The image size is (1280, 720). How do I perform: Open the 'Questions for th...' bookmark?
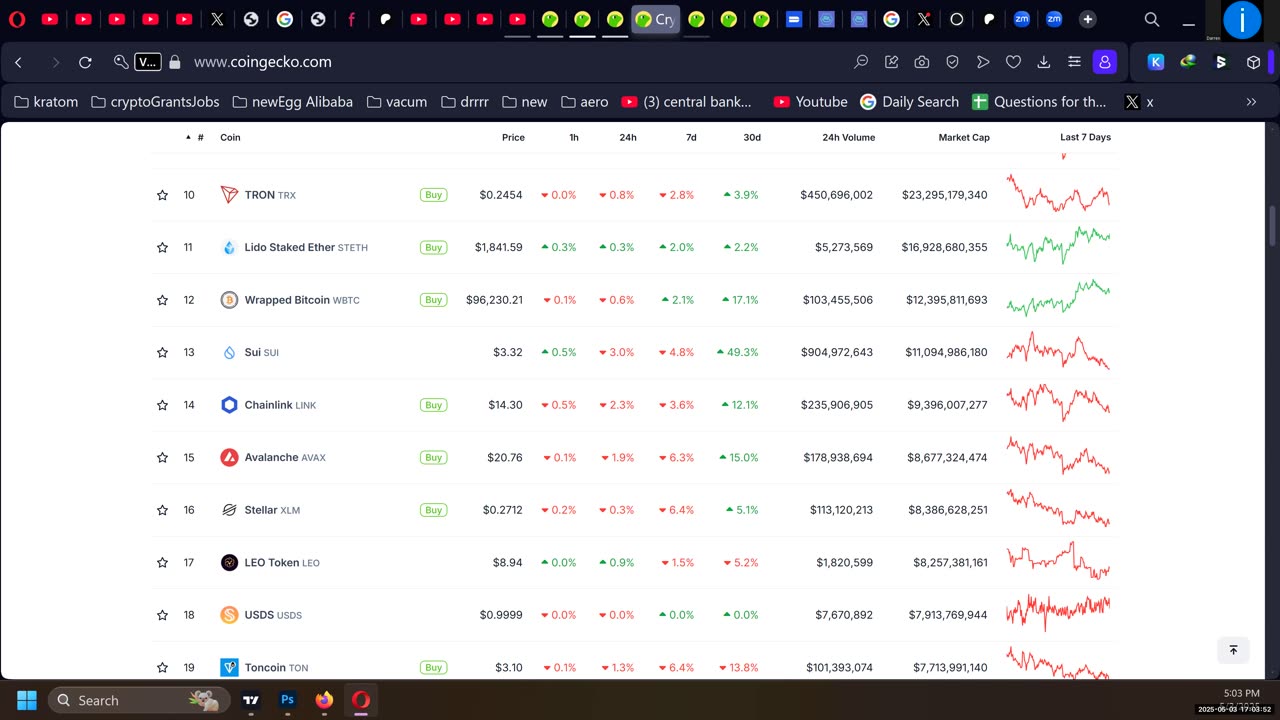[x=1039, y=102]
